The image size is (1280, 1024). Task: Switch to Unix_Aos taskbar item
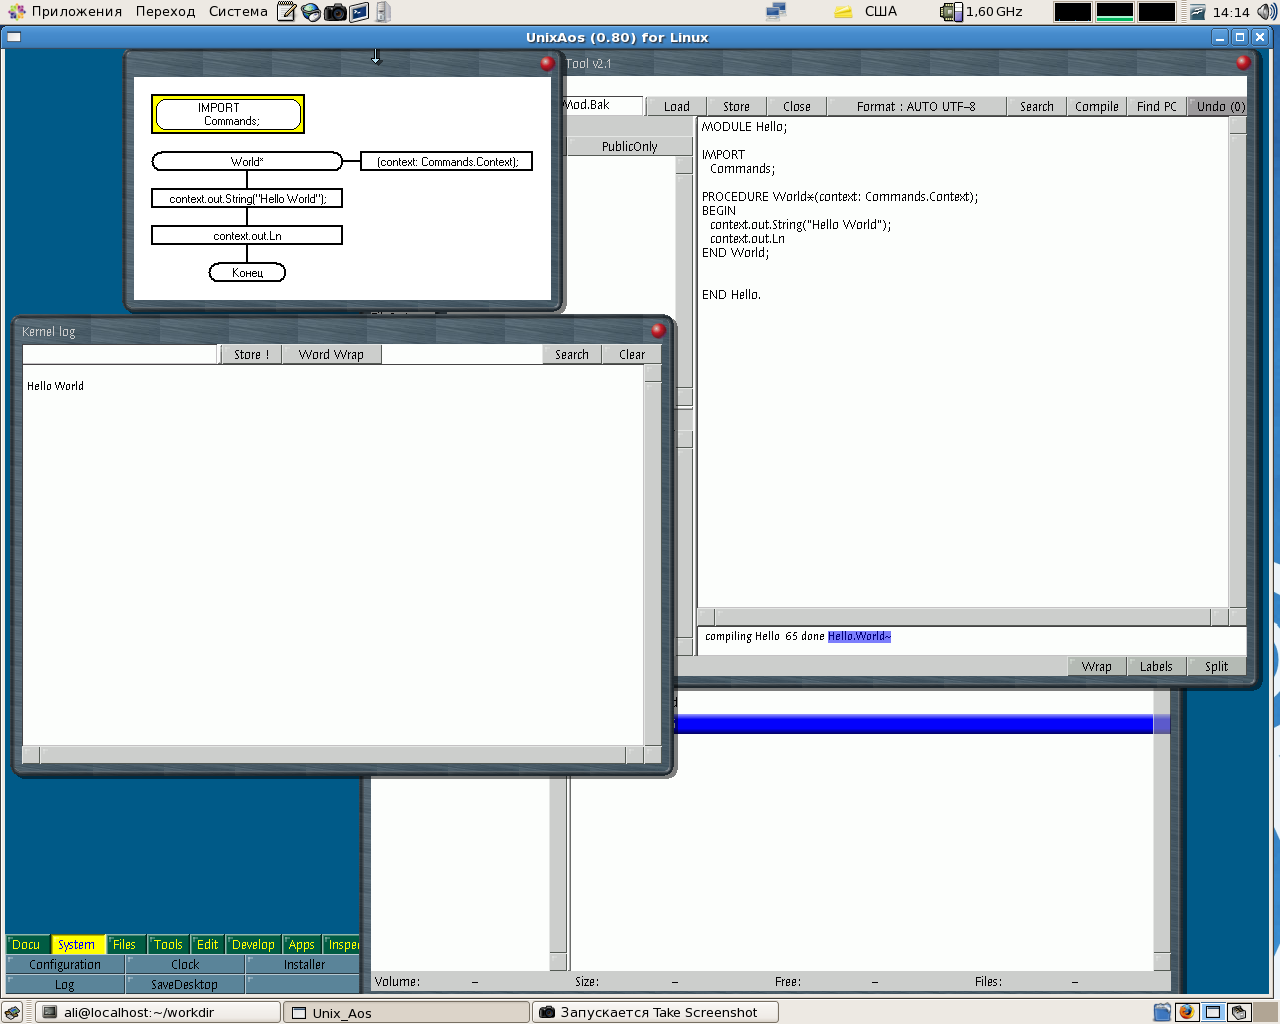click(406, 1012)
